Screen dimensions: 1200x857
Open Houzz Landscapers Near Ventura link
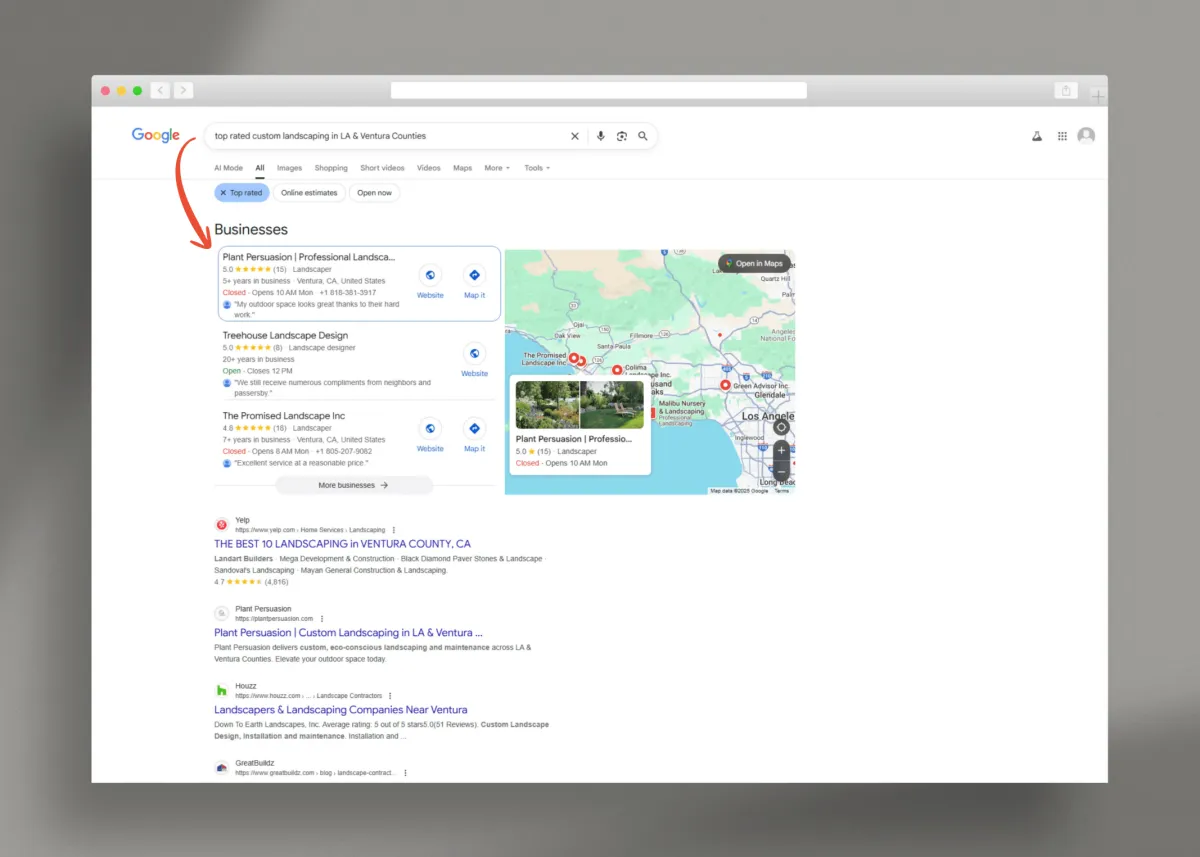pyautogui.click(x=341, y=710)
